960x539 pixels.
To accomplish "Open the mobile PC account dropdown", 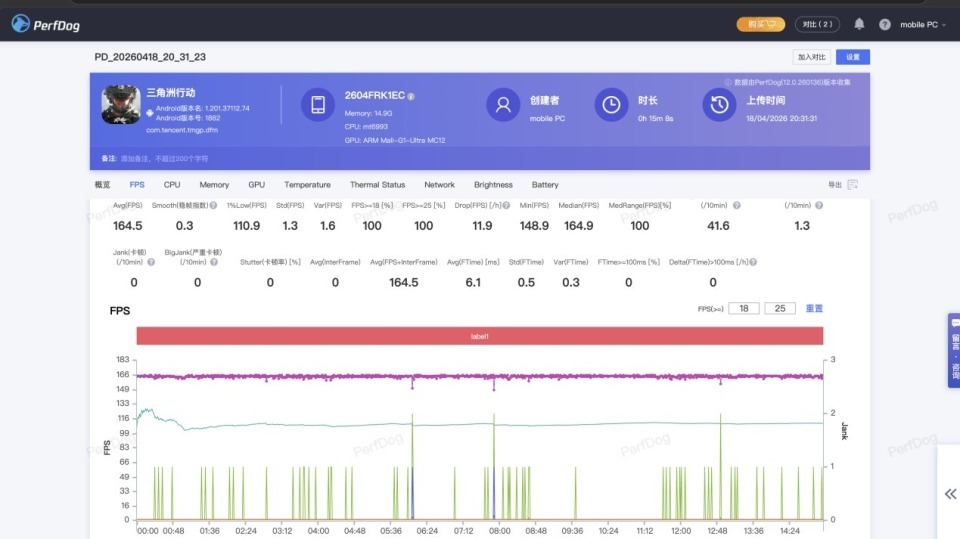I will click(922, 24).
